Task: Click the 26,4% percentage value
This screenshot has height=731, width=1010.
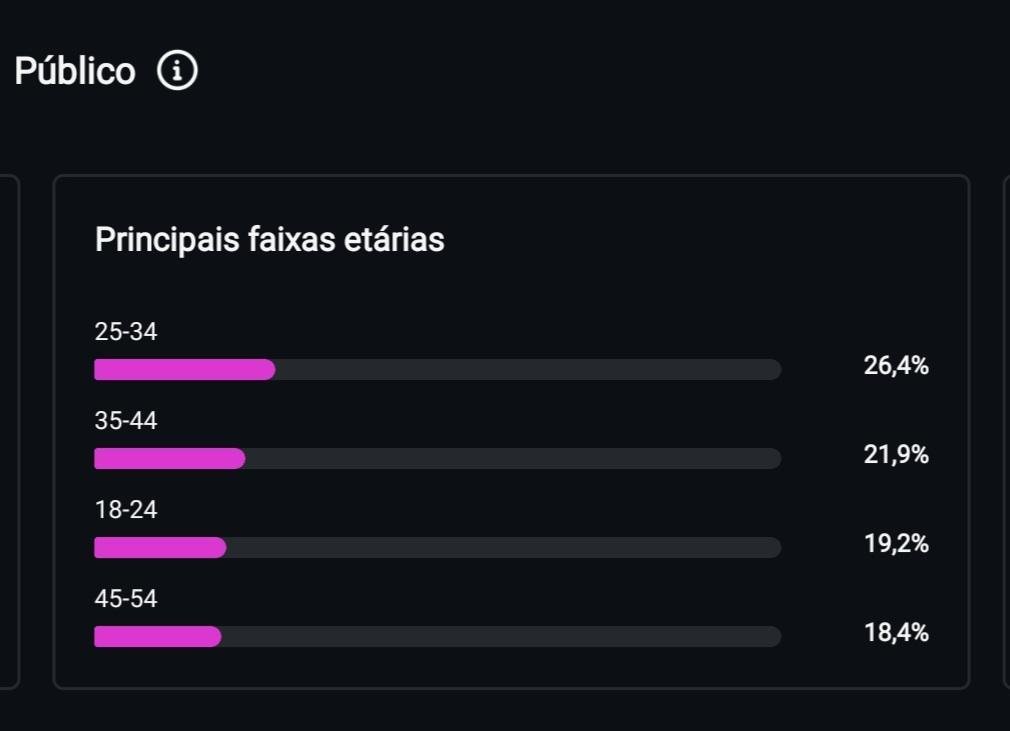Action: coord(896,366)
